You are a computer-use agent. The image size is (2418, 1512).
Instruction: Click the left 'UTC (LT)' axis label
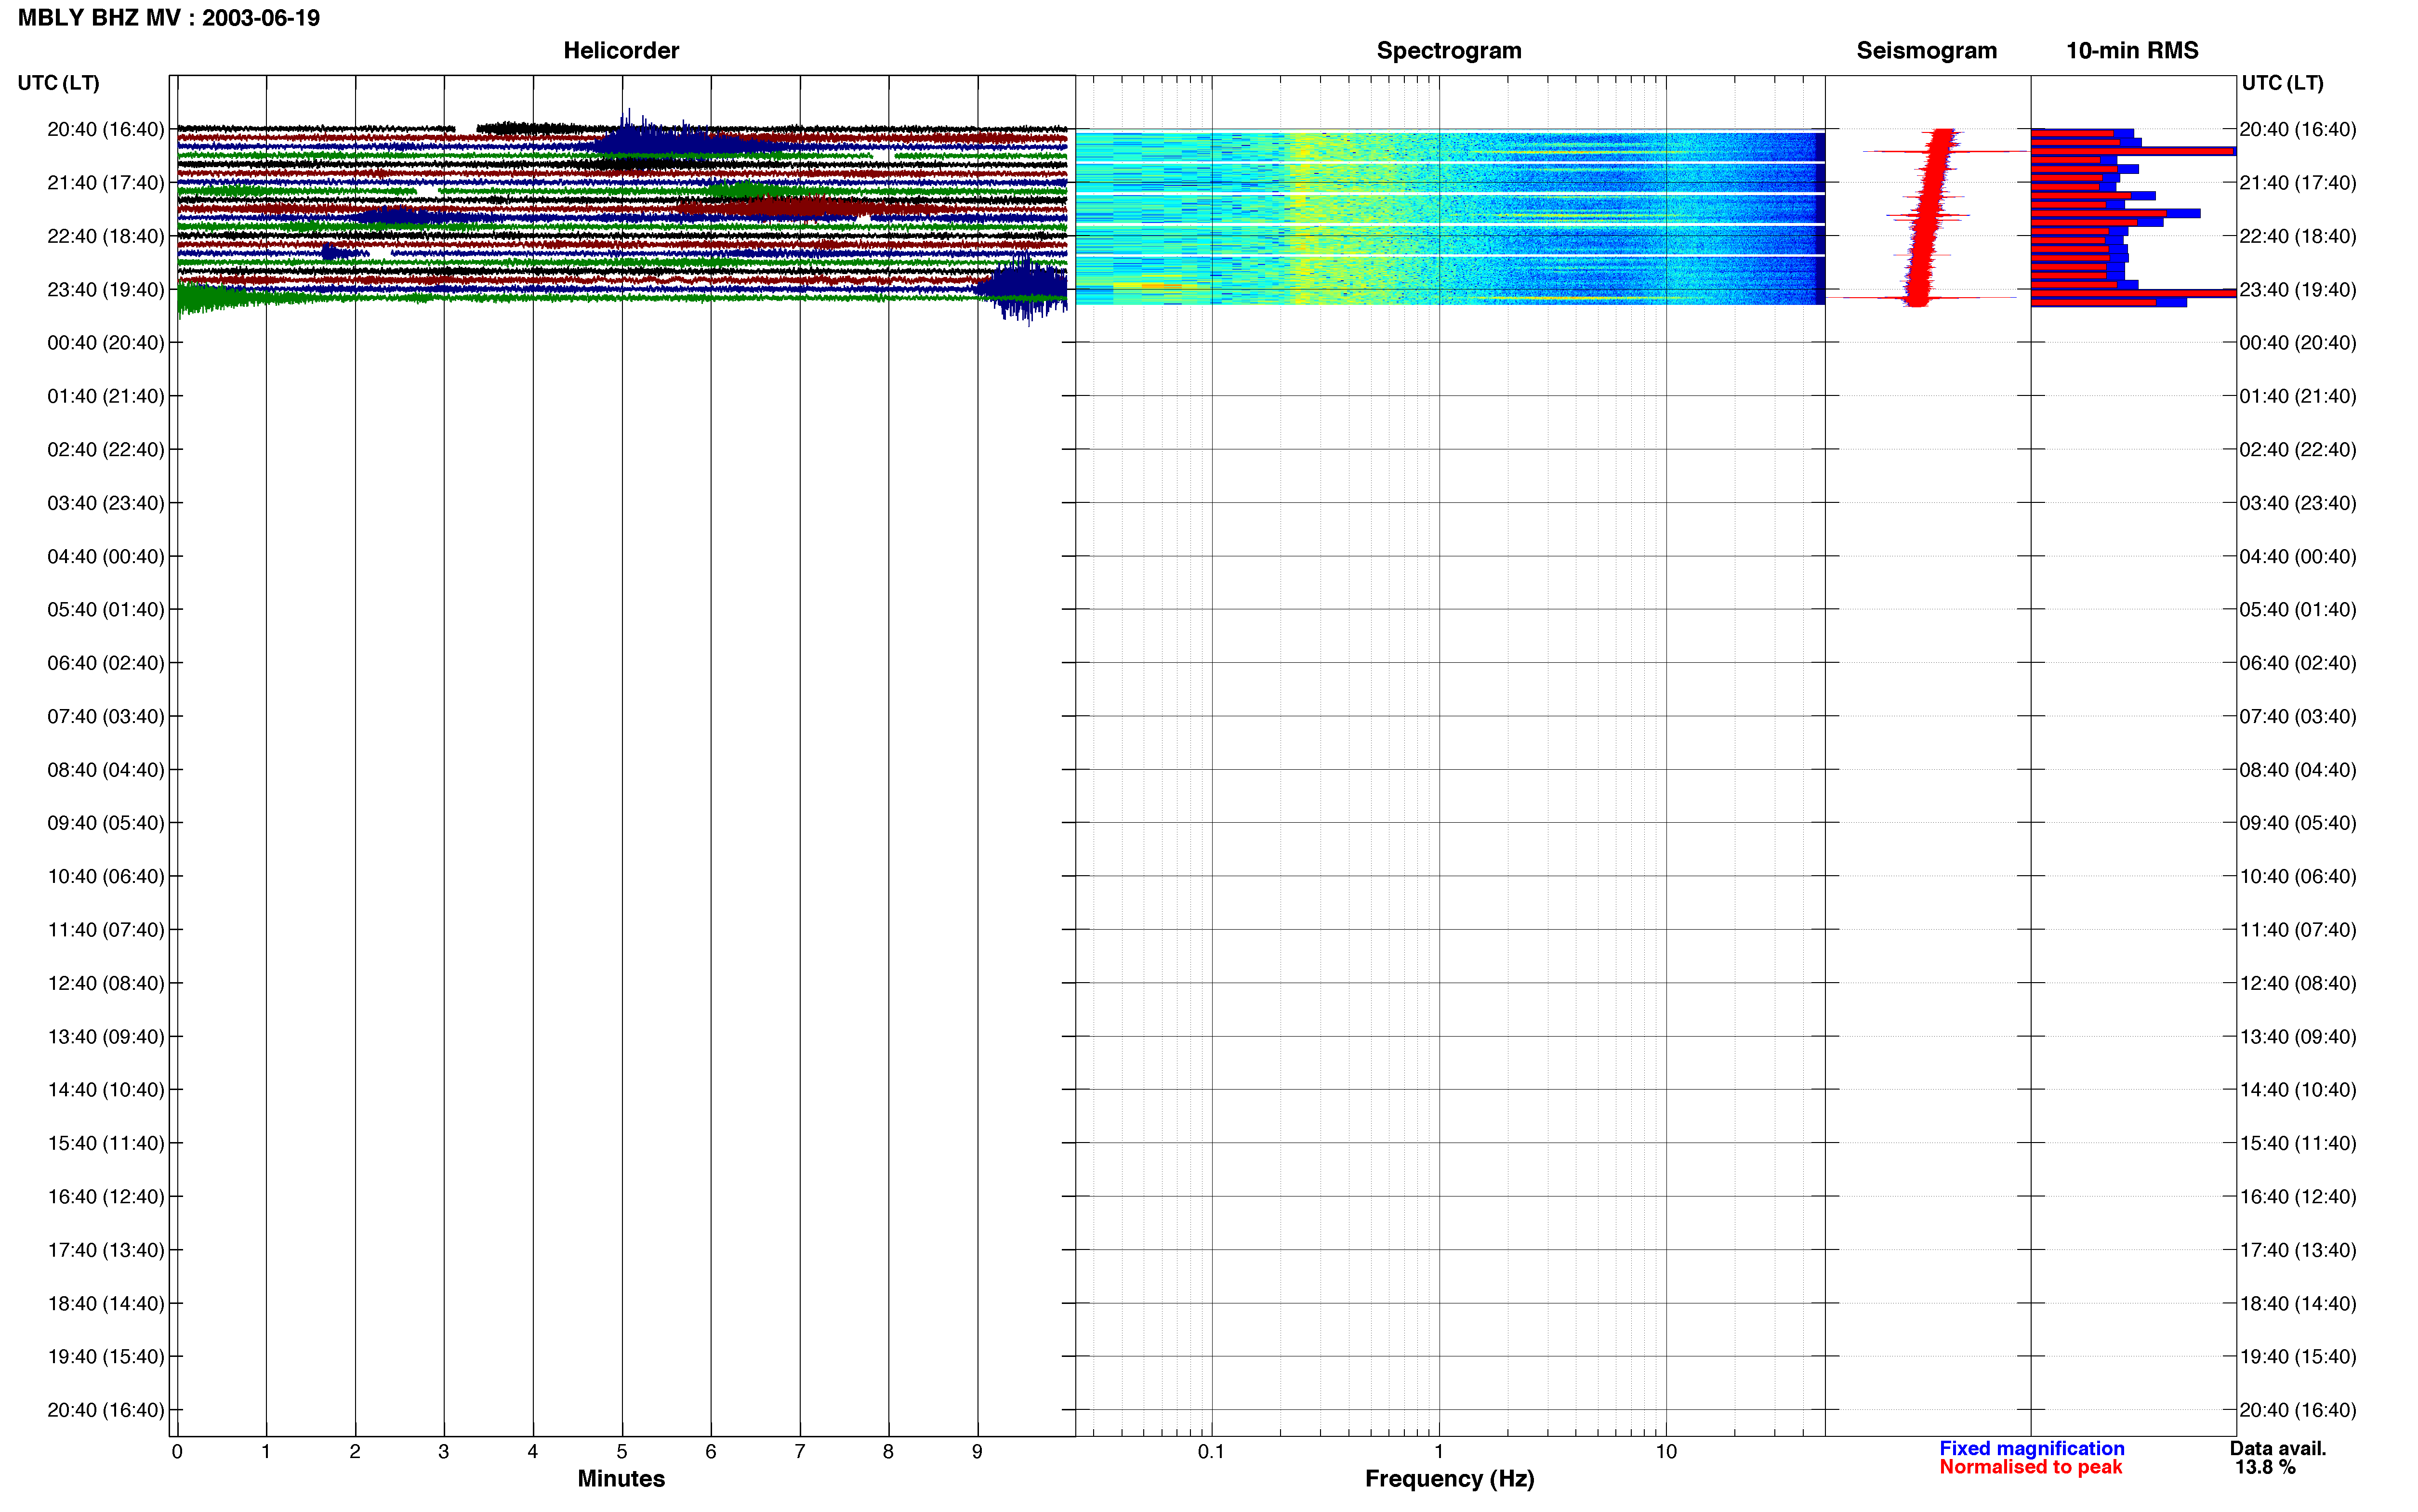coord(59,83)
